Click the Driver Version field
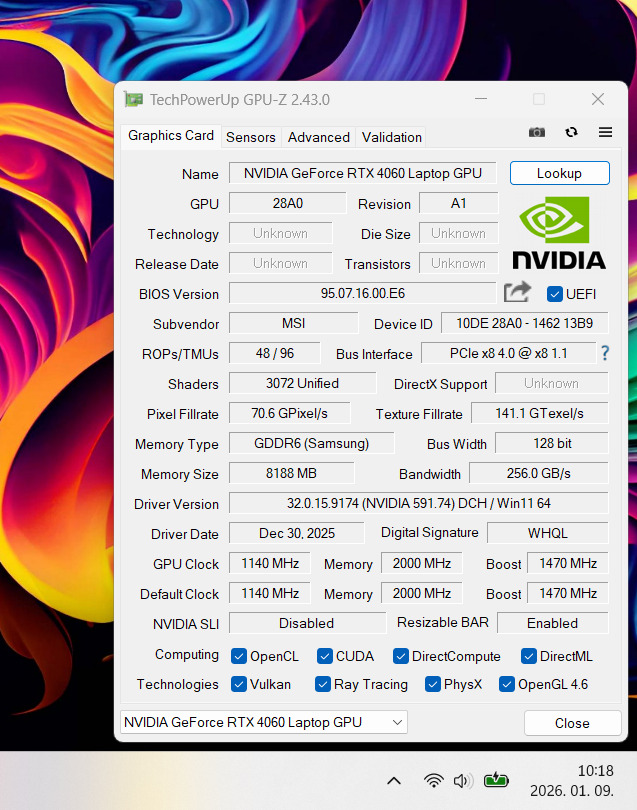This screenshot has width=637, height=810. [418, 503]
